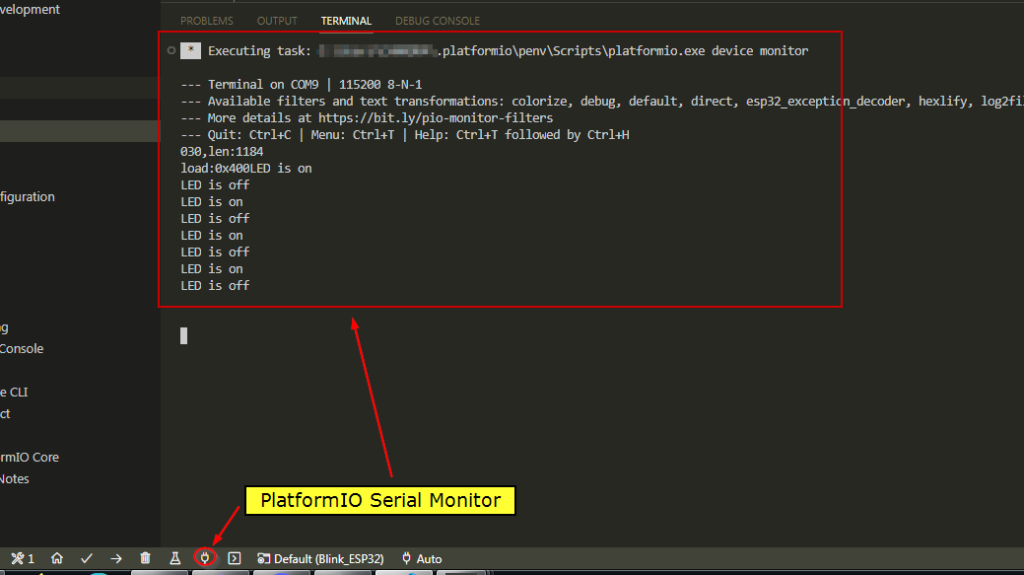Click the Test flask icon
This screenshot has width=1024, height=575.
pyautogui.click(x=175, y=558)
